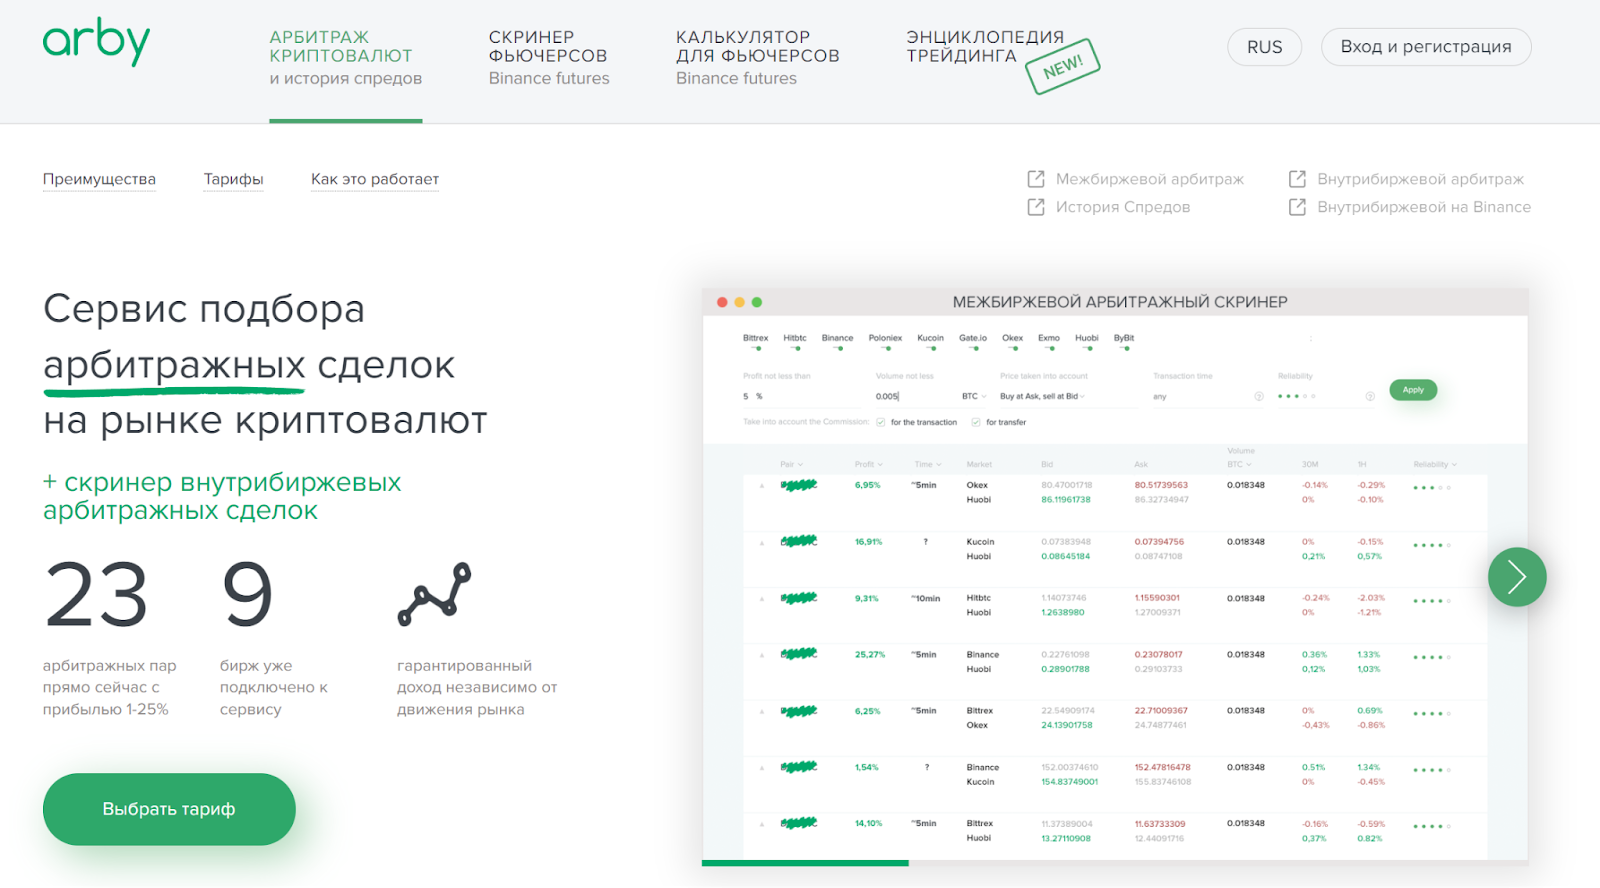Click the external-link icon beside Межбиржевой арбитраж
Image resolution: width=1600 pixels, height=888 pixels.
pos(1036,179)
